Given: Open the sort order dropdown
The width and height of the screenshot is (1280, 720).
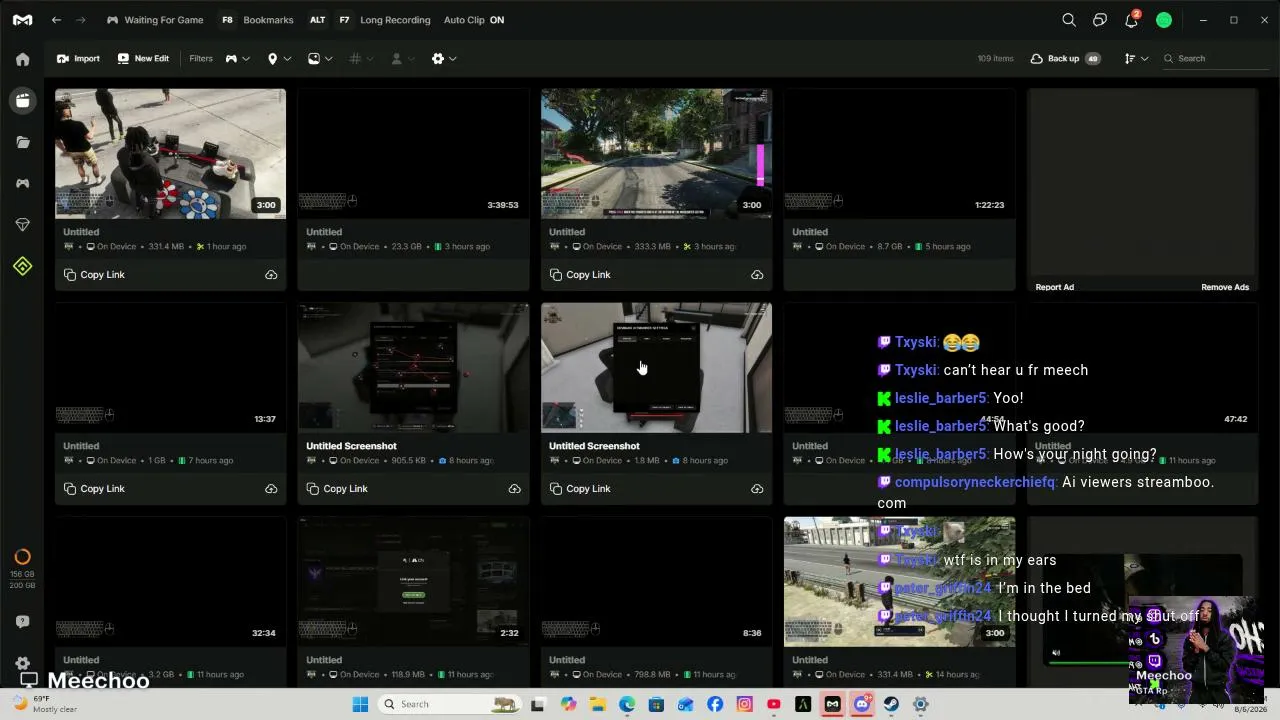Looking at the screenshot, I should point(1136,59).
